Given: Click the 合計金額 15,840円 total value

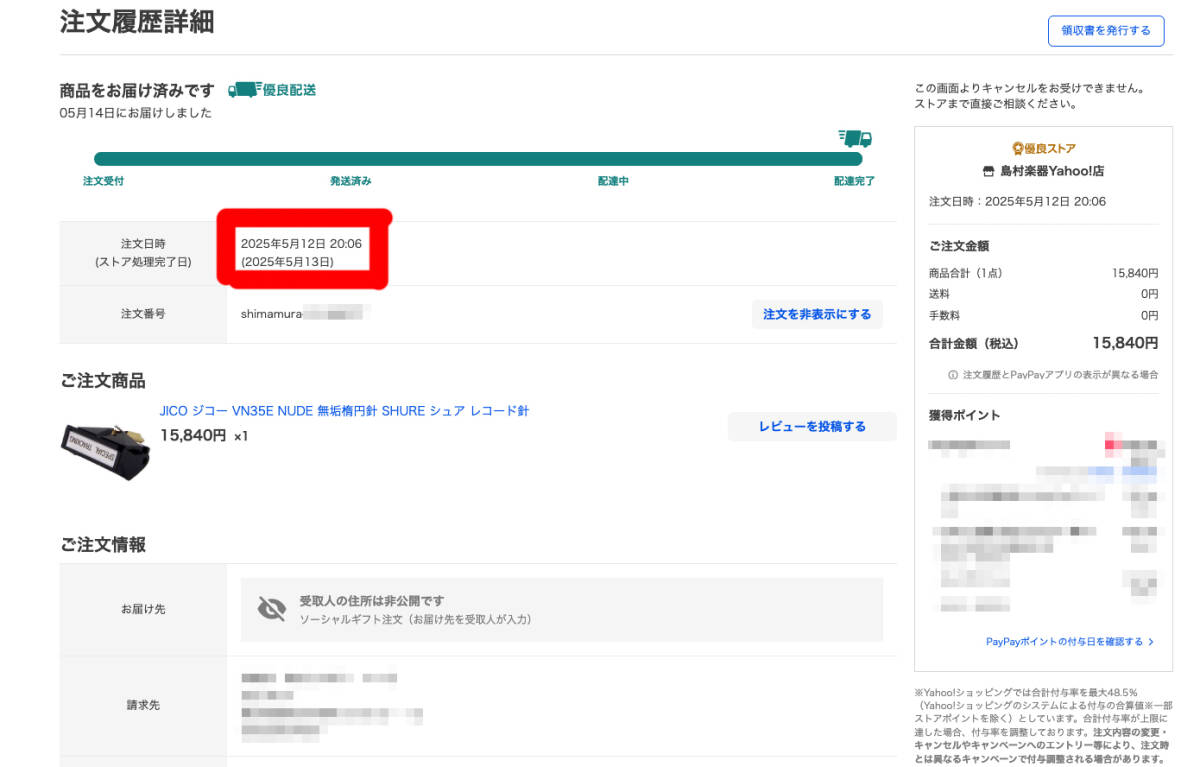Looking at the screenshot, I should tap(1125, 343).
